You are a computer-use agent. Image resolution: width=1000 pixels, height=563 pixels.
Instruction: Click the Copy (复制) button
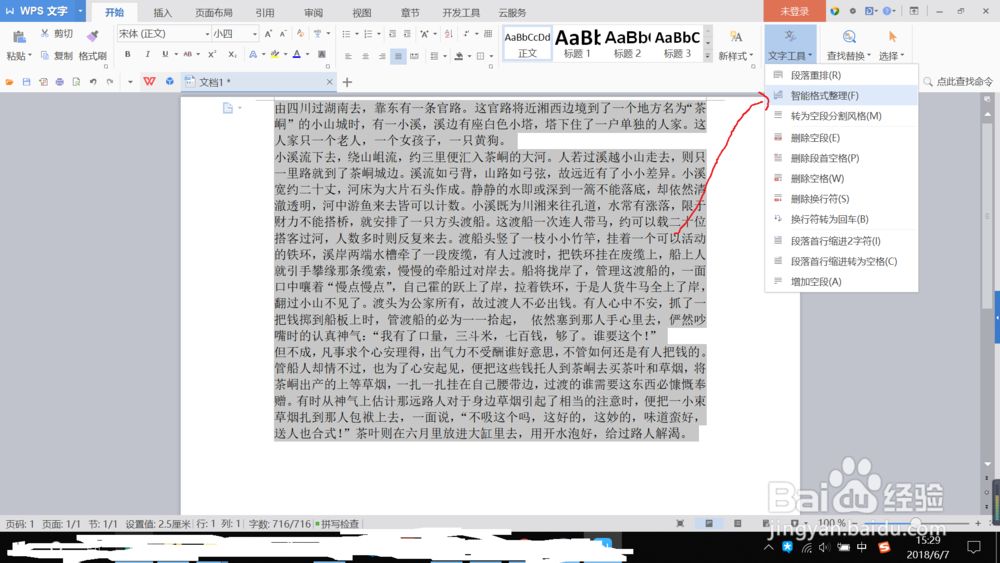pos(57,55)
